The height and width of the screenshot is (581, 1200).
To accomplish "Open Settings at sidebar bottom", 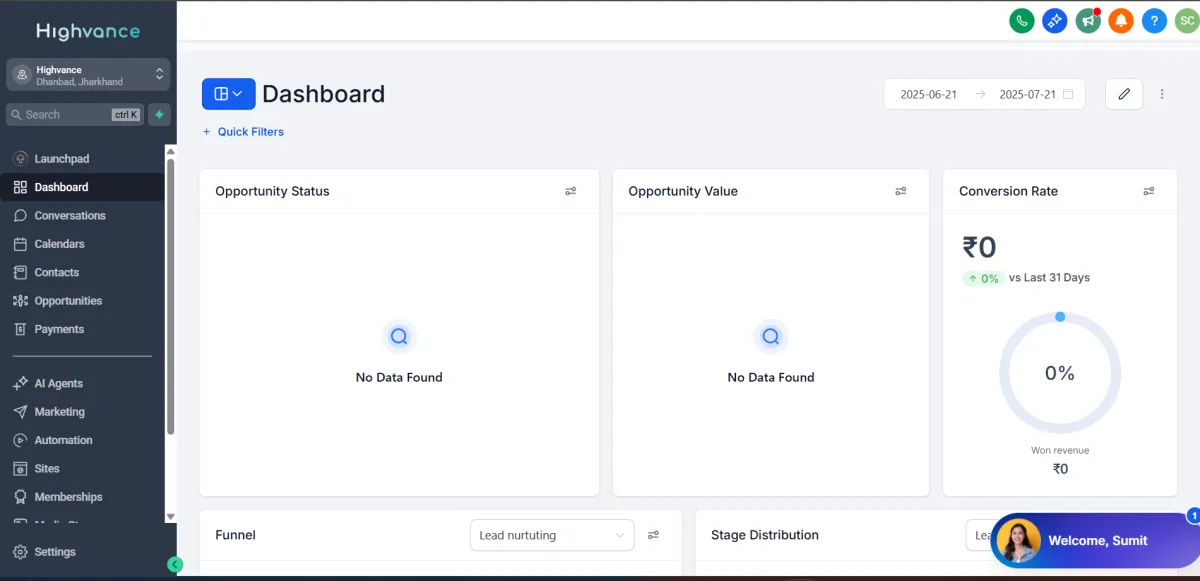I will (54, 552).
